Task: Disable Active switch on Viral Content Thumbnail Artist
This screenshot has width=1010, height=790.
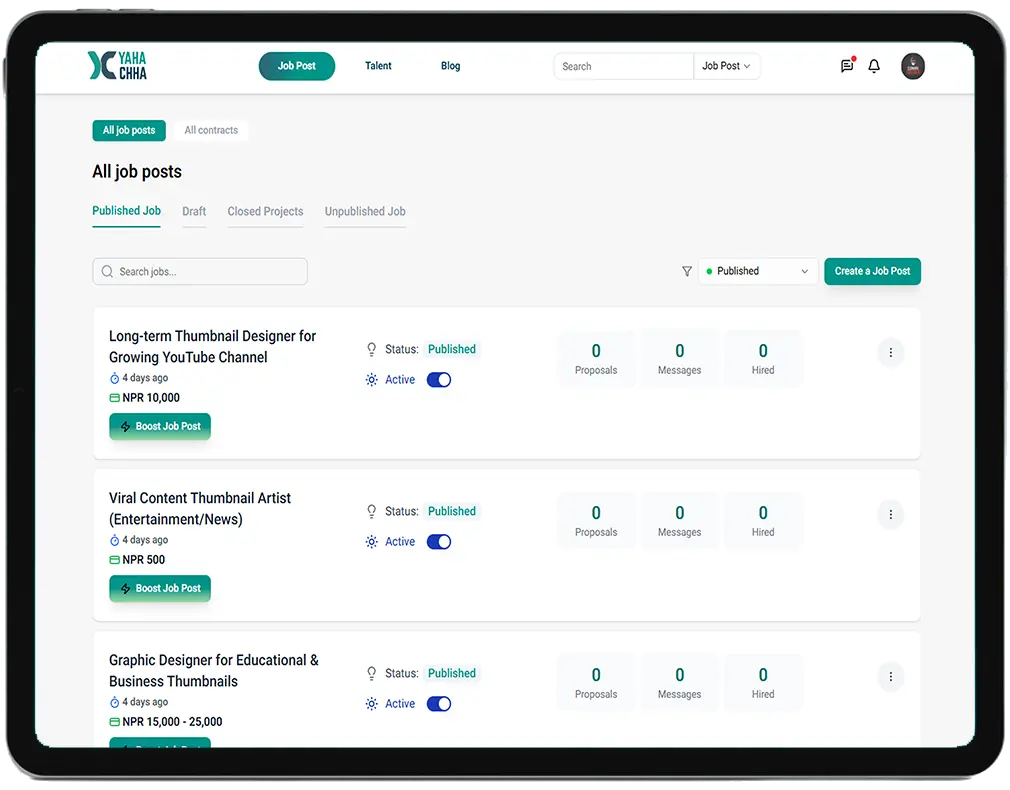Action: pos(439,542)
